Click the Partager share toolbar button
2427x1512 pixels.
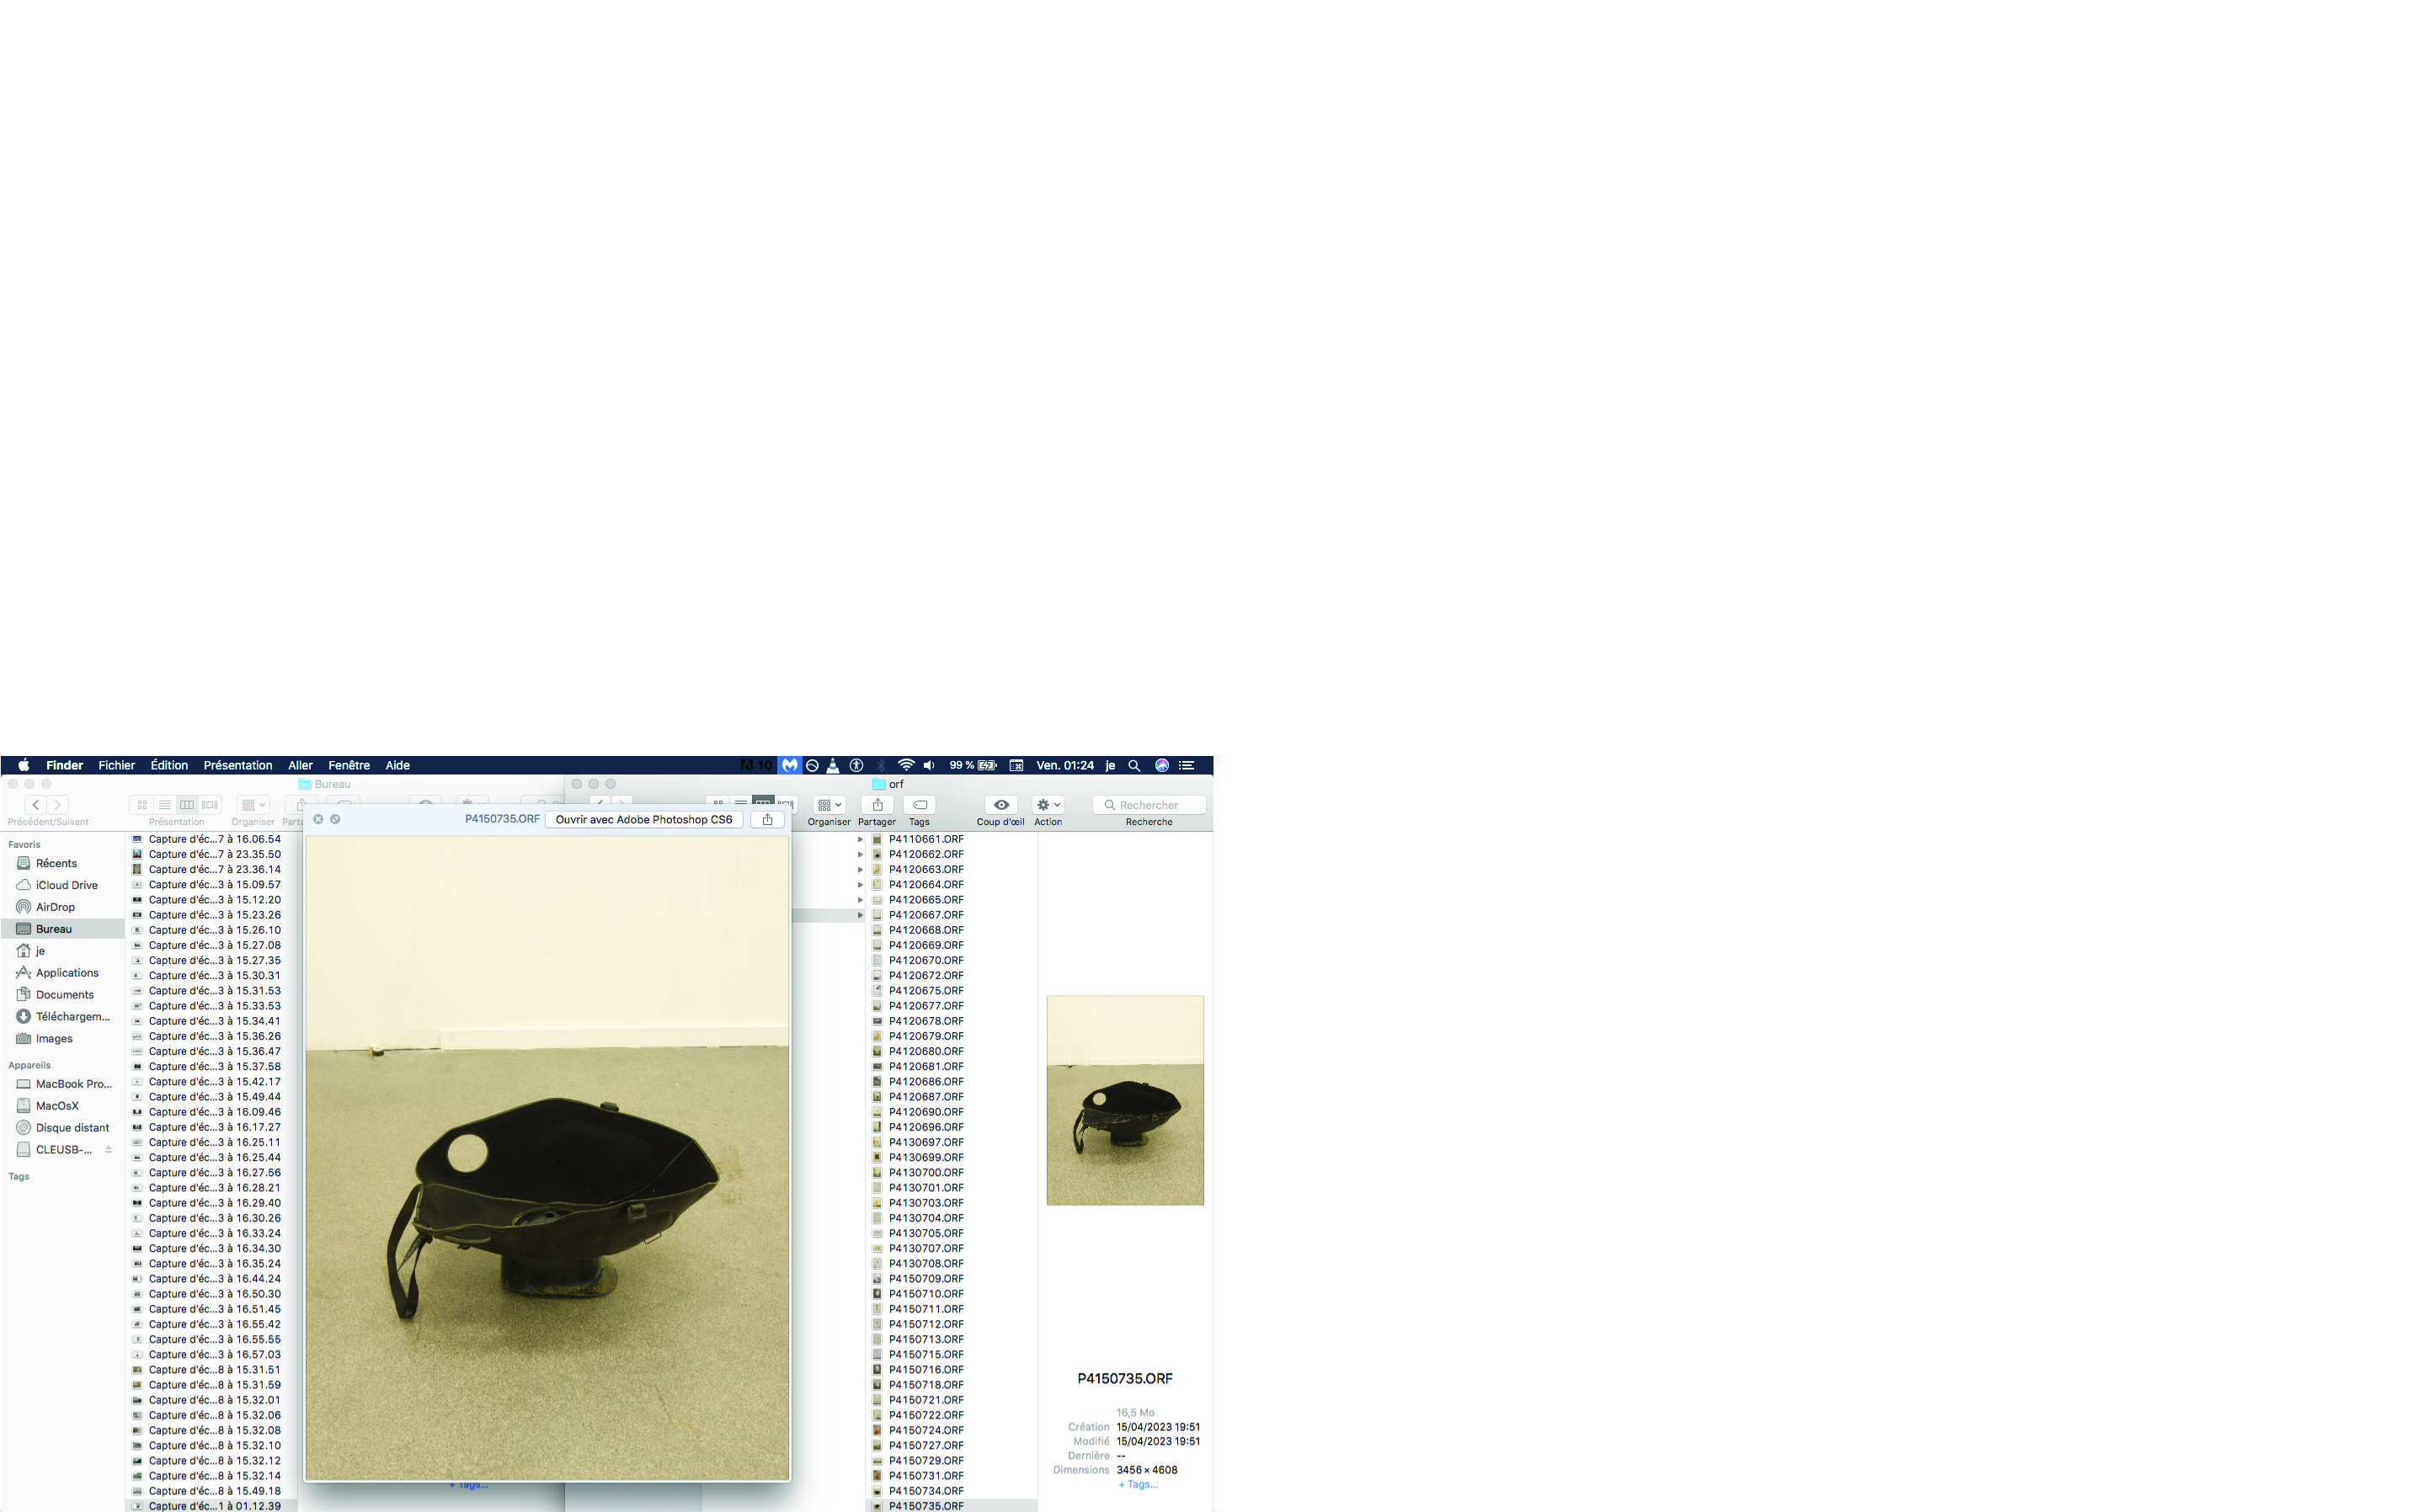[x=877, y=805]
